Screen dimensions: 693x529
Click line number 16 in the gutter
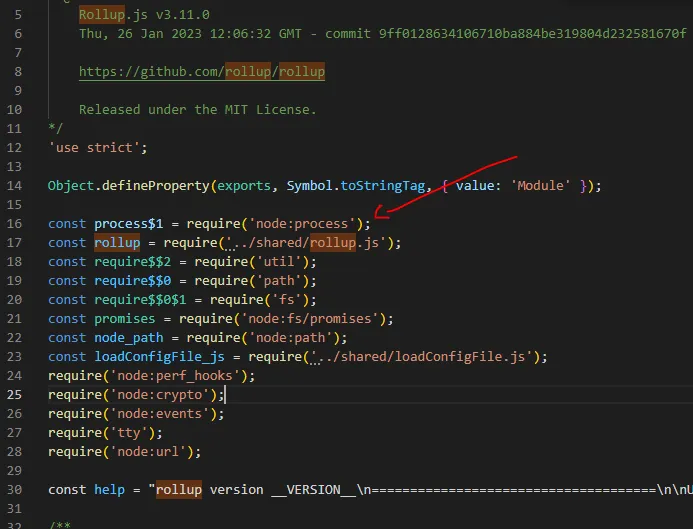click(14, 224)
